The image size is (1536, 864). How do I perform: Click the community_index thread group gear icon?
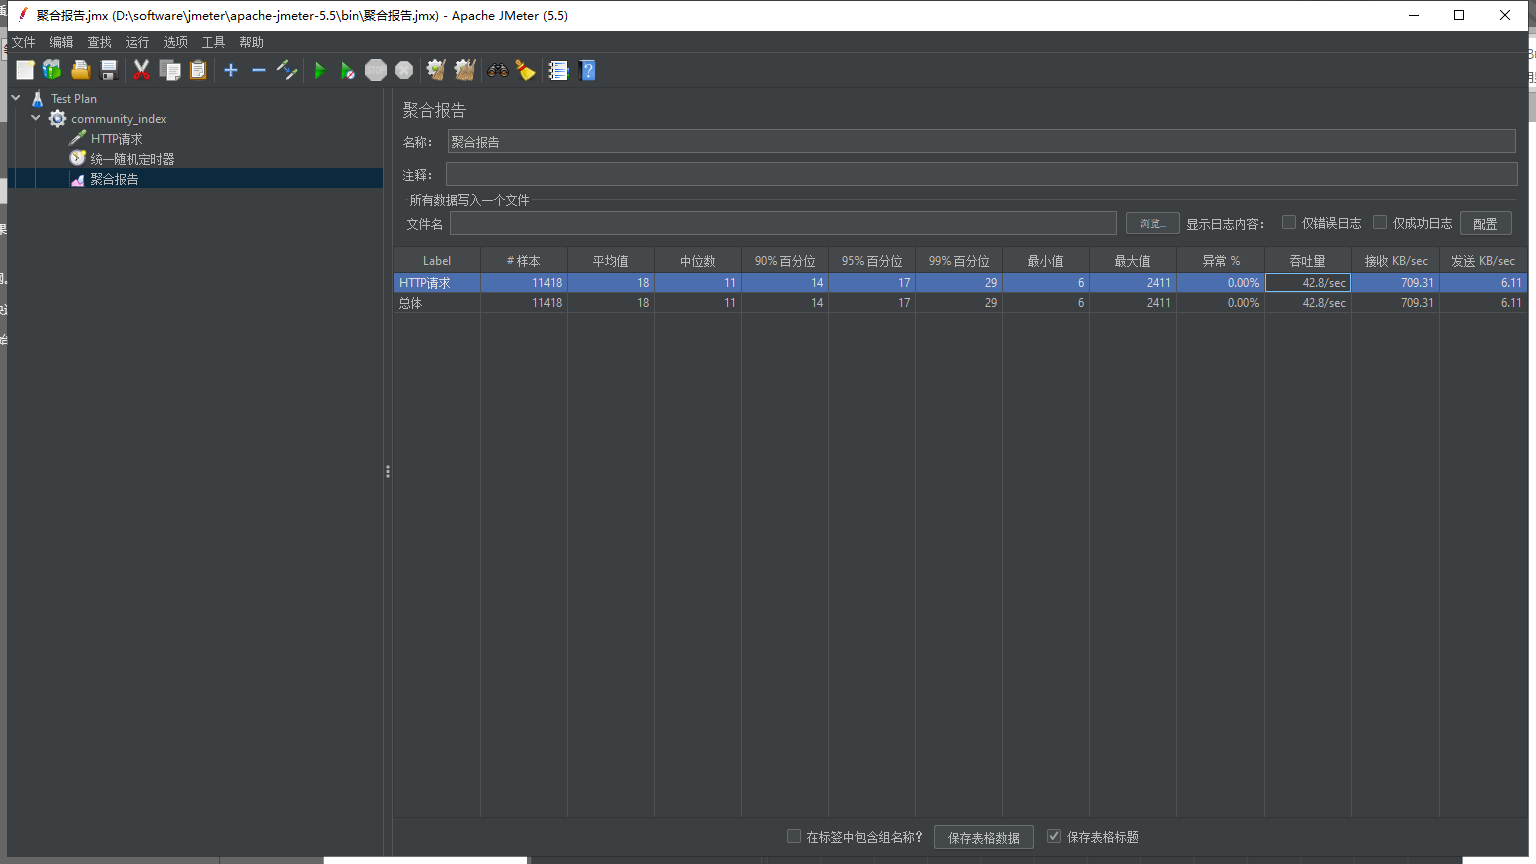(x=58, y=118)
